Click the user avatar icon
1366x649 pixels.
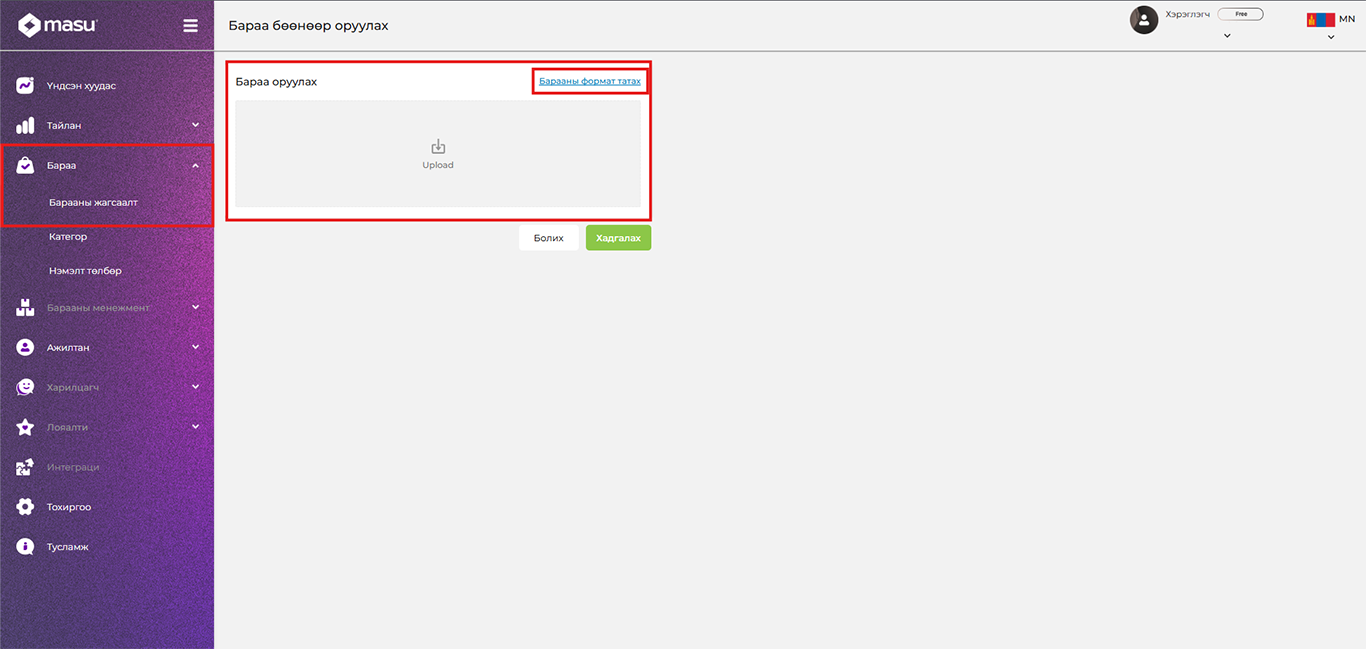coord(1143,20)
